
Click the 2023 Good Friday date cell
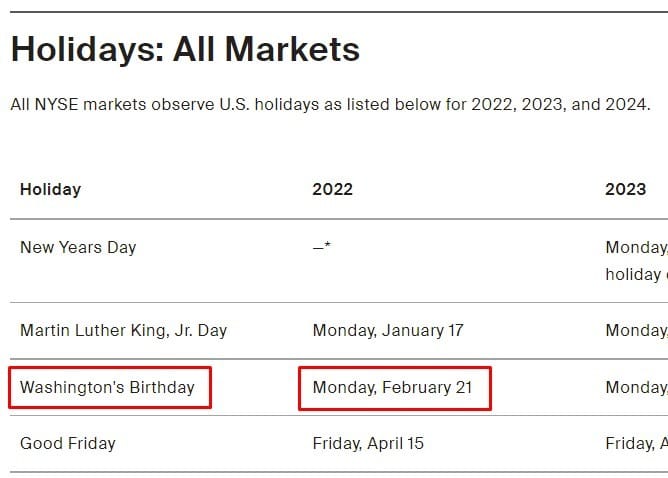tap(636, 443)
